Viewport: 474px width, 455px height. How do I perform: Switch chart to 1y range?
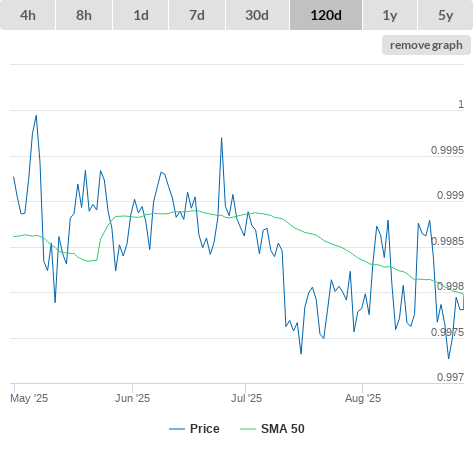click(390, 15)
